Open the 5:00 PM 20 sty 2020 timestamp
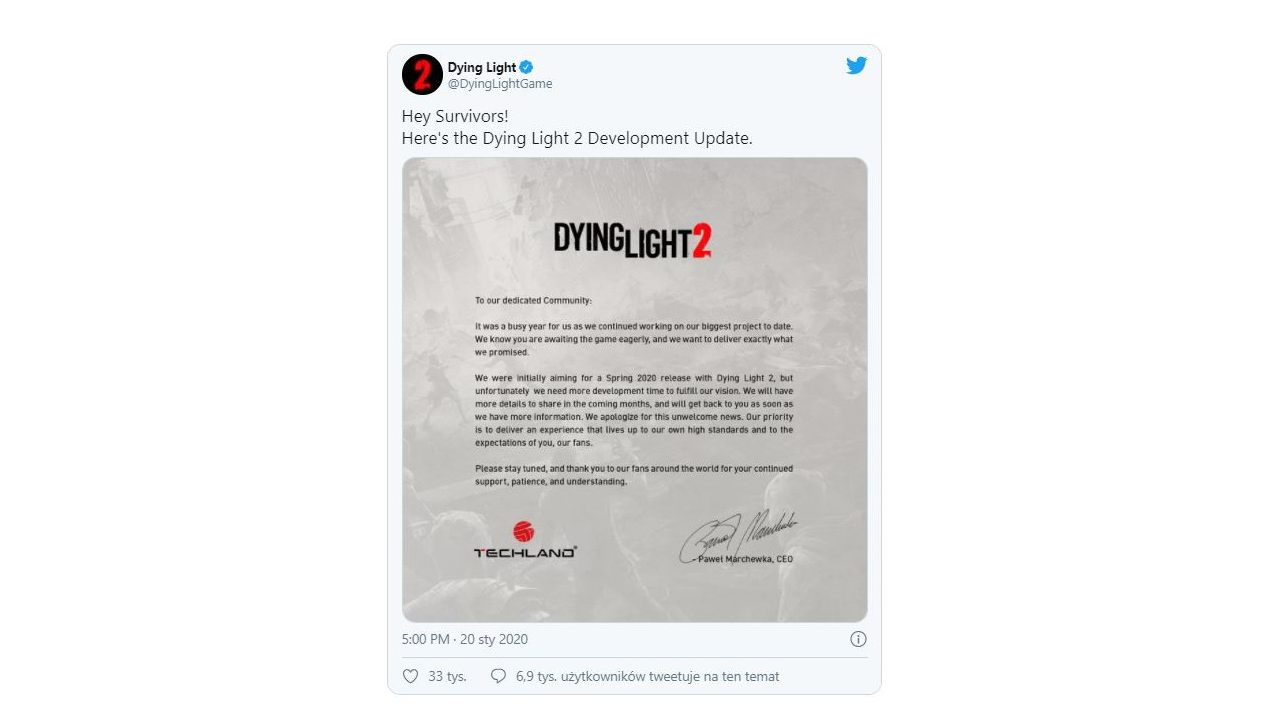 pos(465,639)
